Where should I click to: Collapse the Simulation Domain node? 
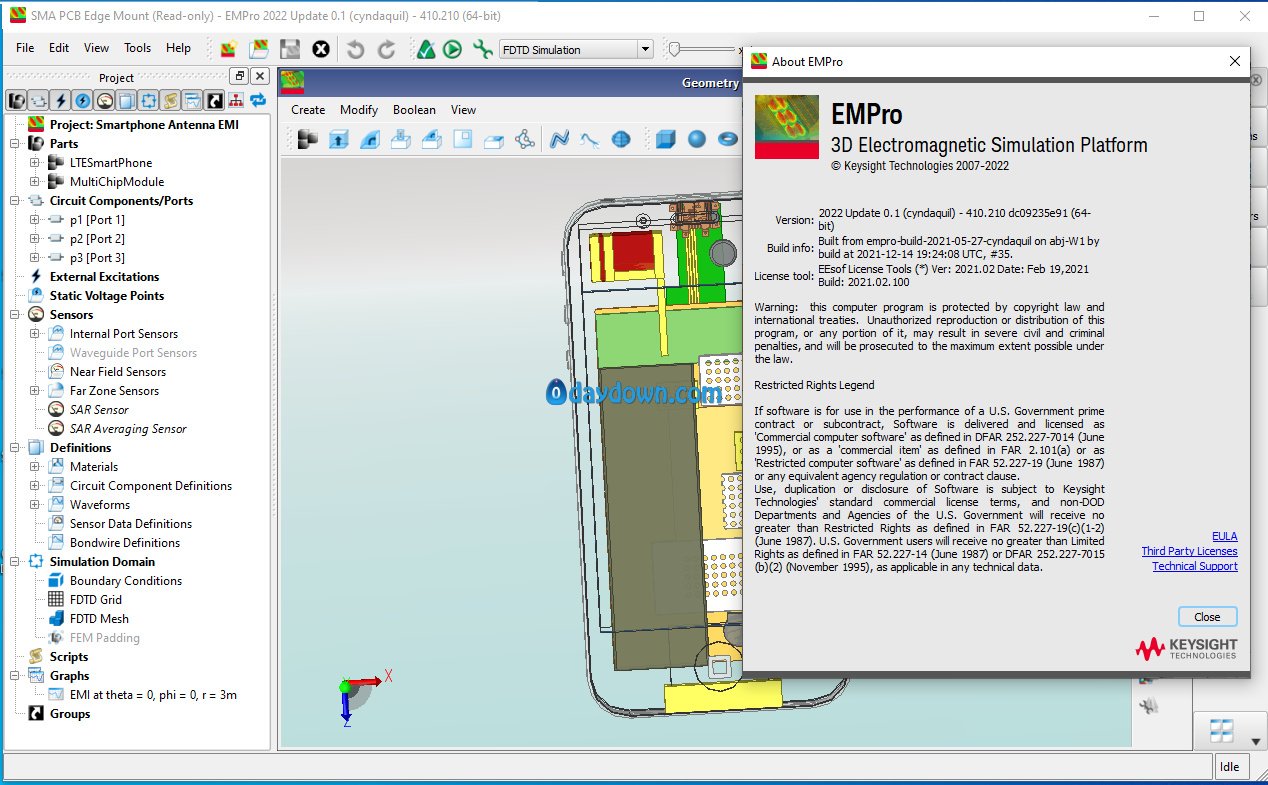click(15, 562)
